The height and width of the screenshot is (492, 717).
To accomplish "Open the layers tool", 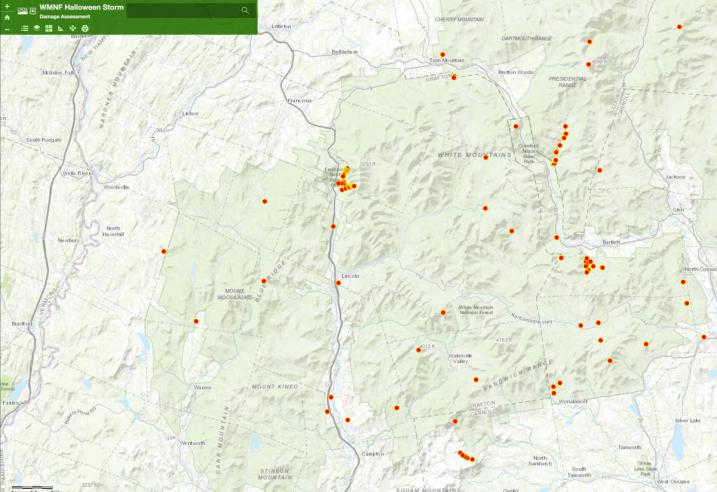I will (x=37, y=28).
